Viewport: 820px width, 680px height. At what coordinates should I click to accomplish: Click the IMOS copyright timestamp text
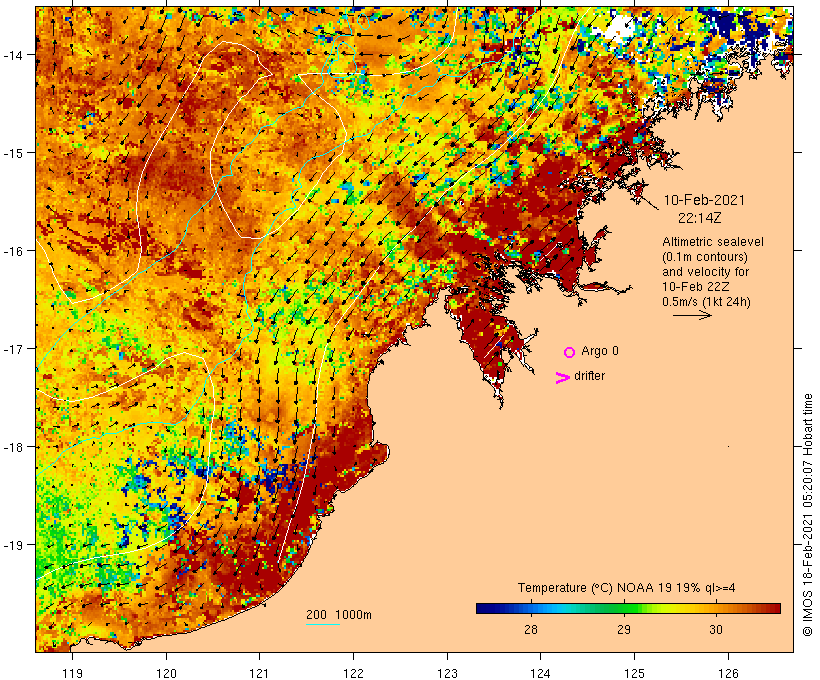tap(807, 515)
